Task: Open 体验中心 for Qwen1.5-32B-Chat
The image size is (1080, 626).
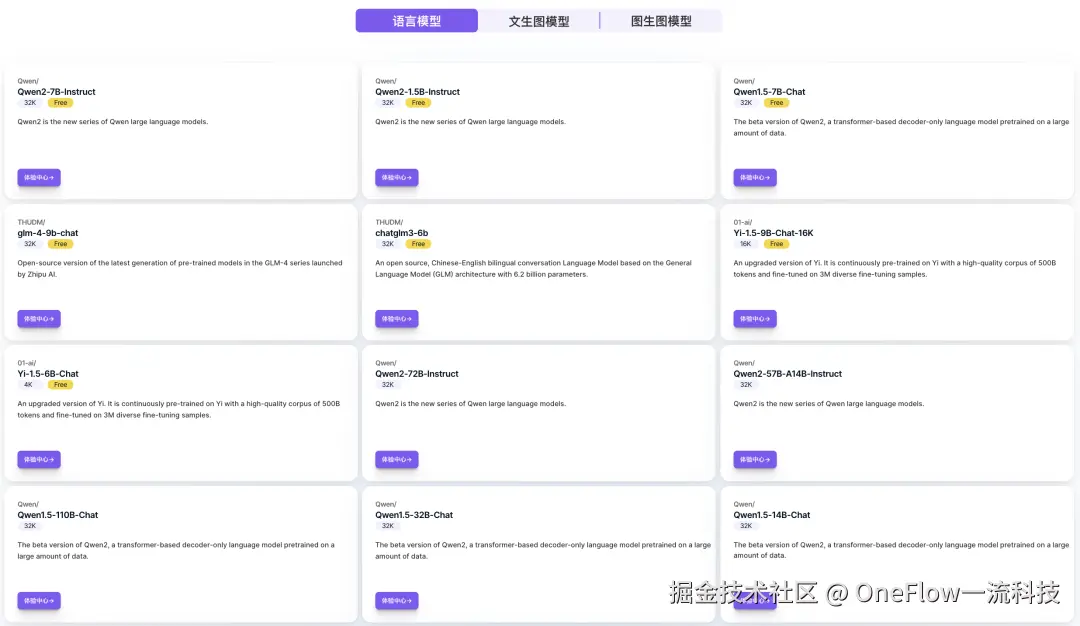Action: 397,601
